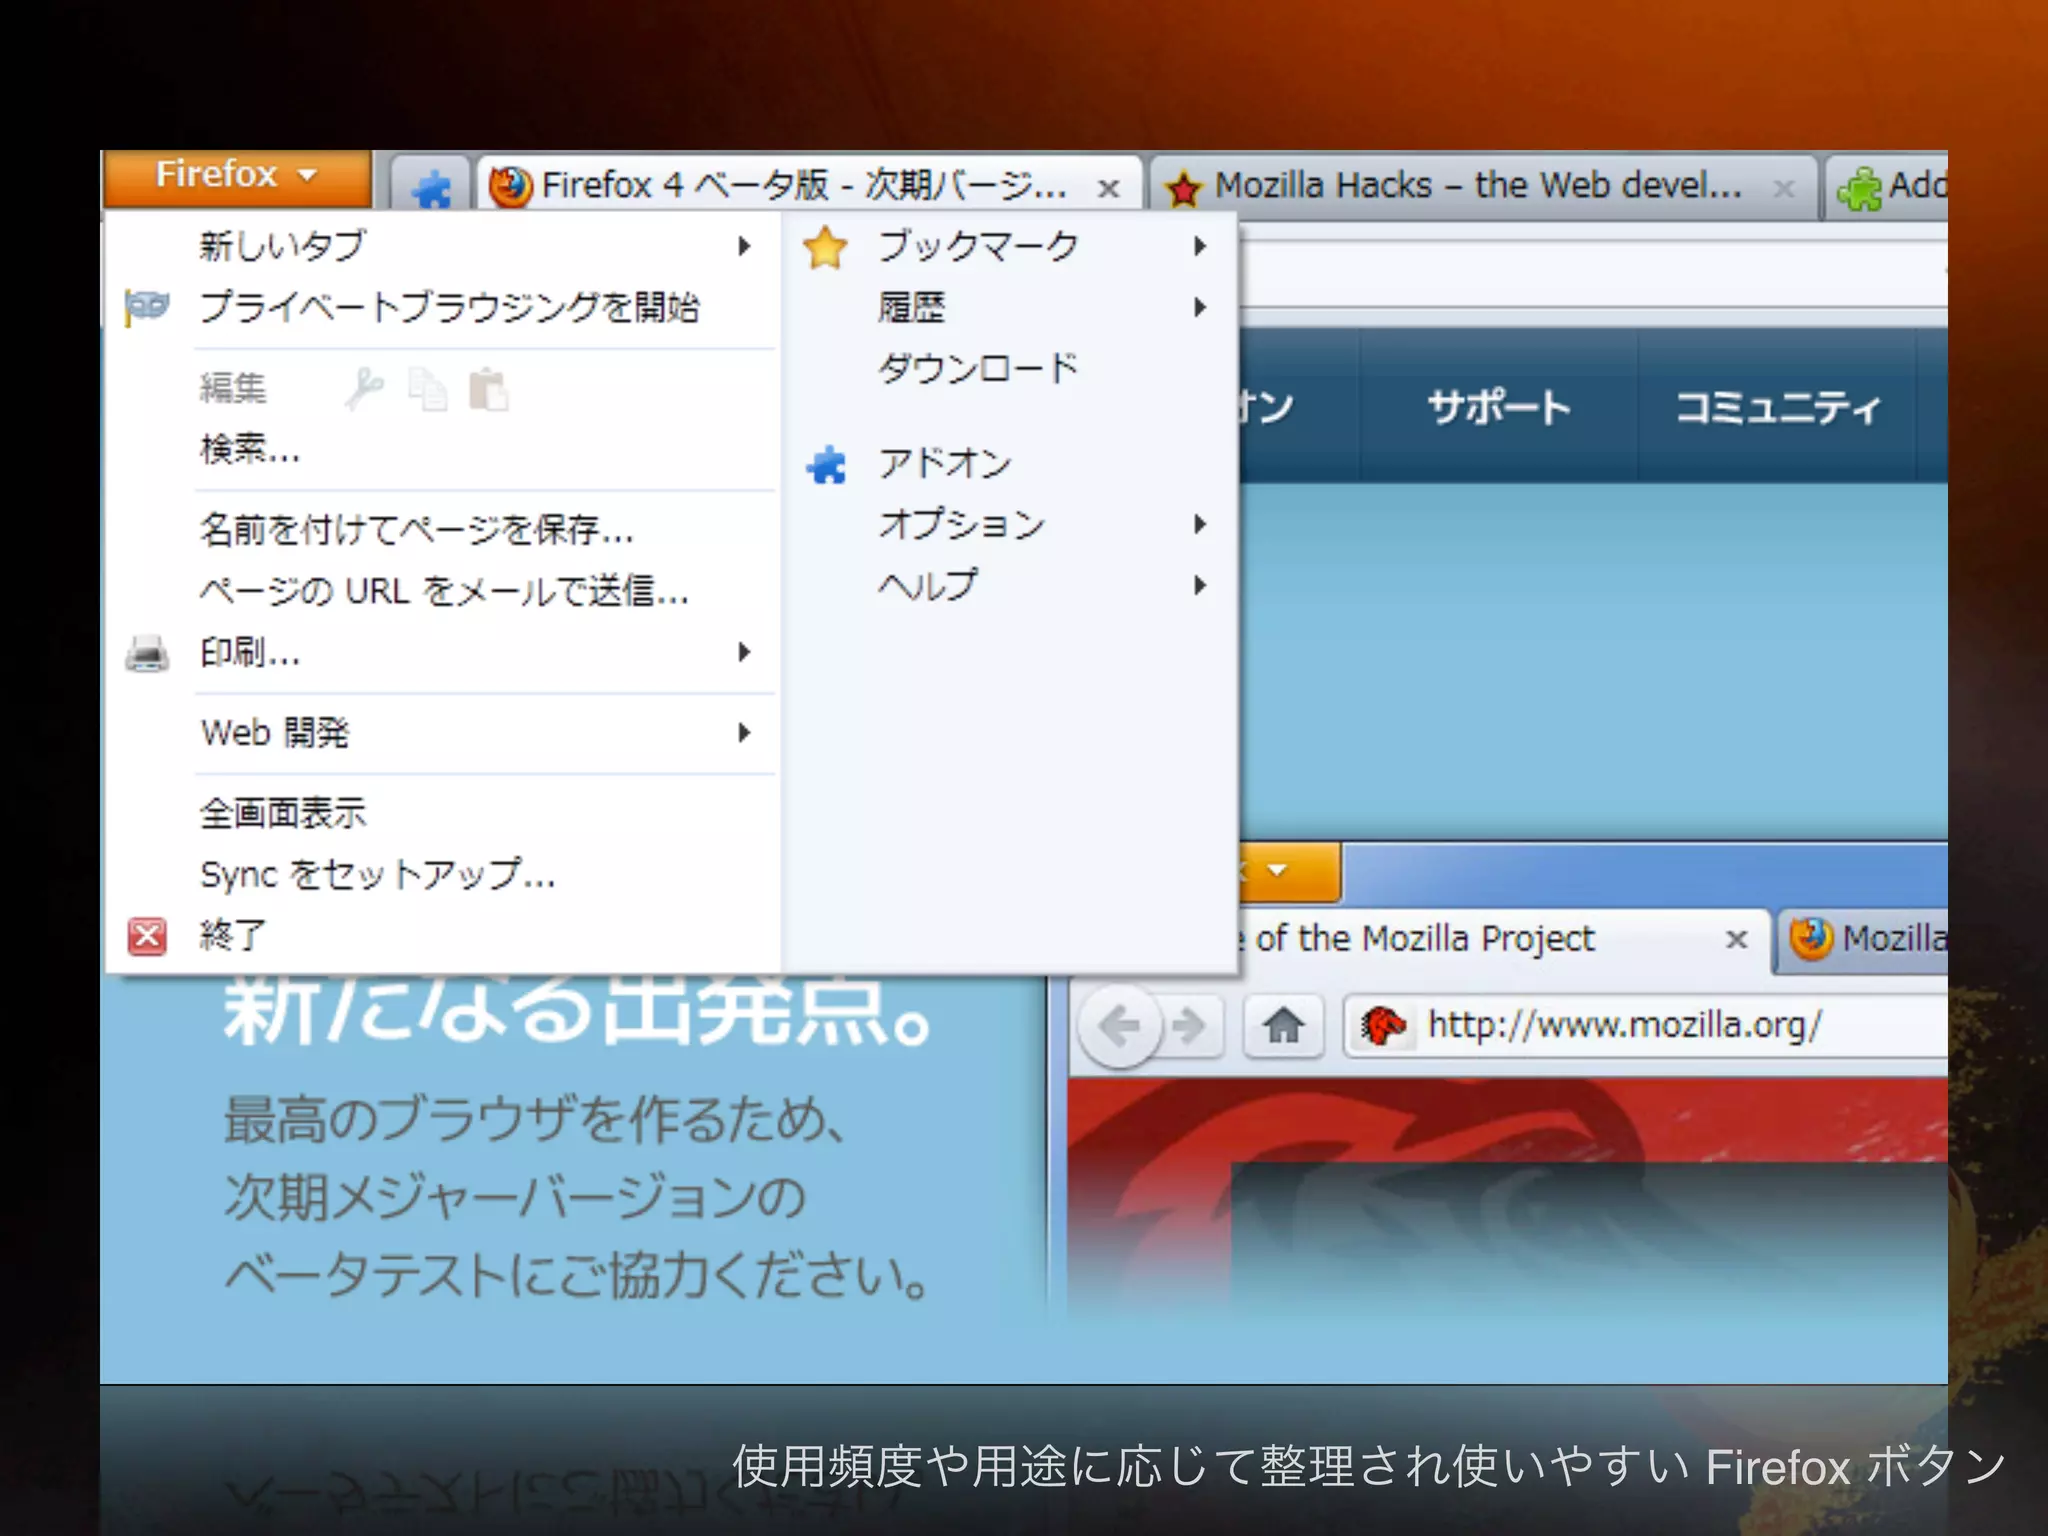The height and width of the screenshot is (1536, 2048).
Task: Open オプション menu item
Action: click(x=1010, y=524)
